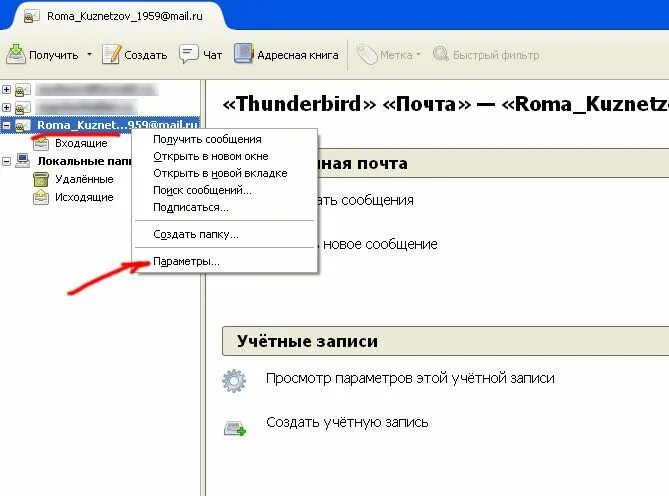This screenshot has height=496, width=669.
Task: Open the Входящие folder
Action: pos(81,143)
